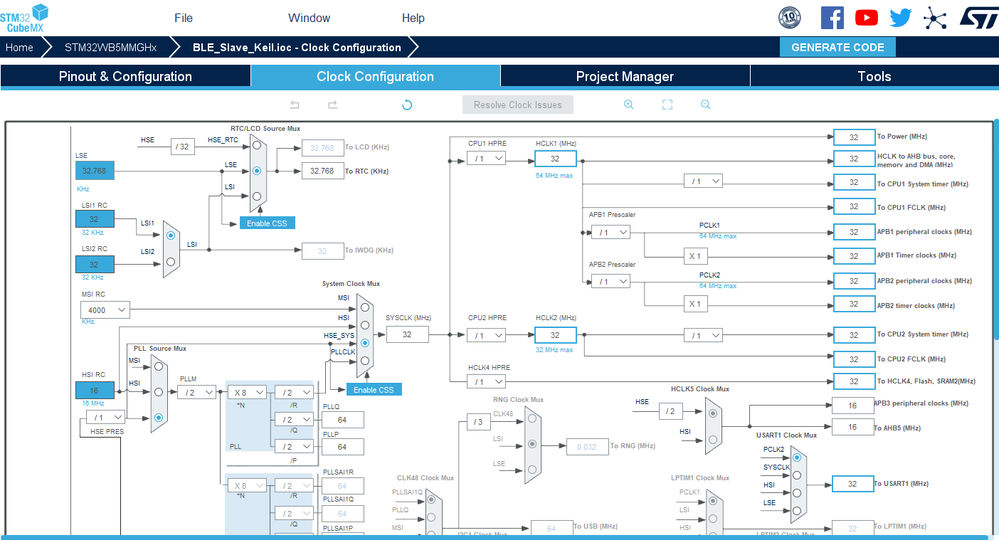Open the APB2 Prescaler dropdown
This screenshot has width=999, height=540.
coord(611,281)
